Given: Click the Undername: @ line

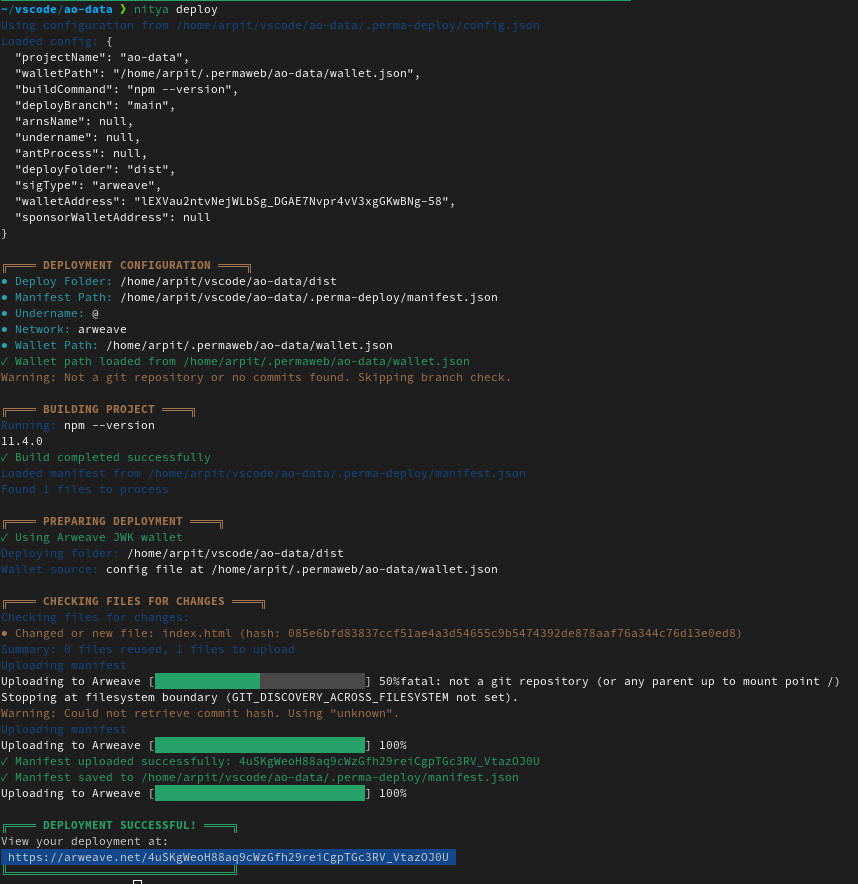Looking at the screenshot, I should click(x=50, y=313).
